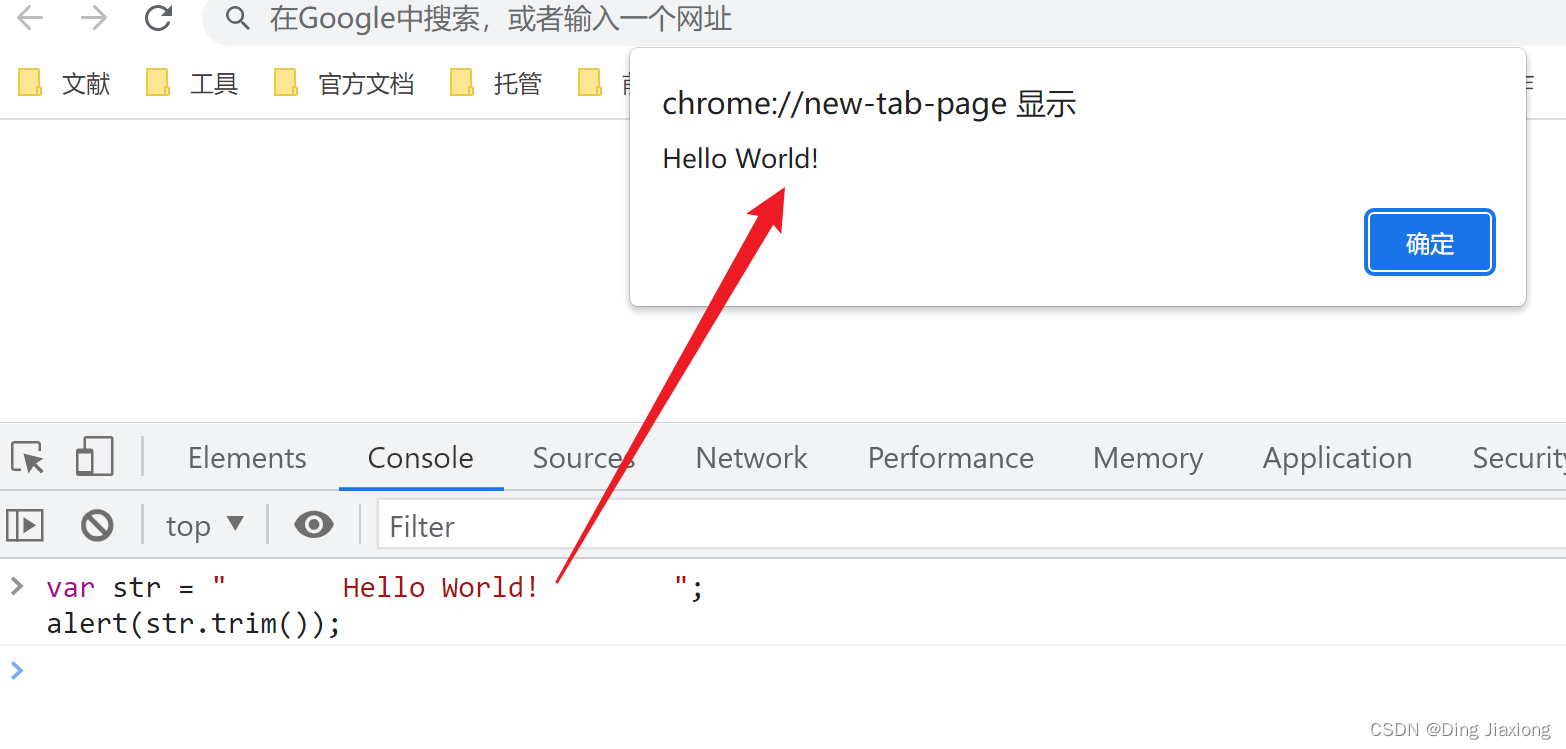This screenshot has width=1566, height=749.
Task: Click the search magnifier in address bar
Action: 237,18
